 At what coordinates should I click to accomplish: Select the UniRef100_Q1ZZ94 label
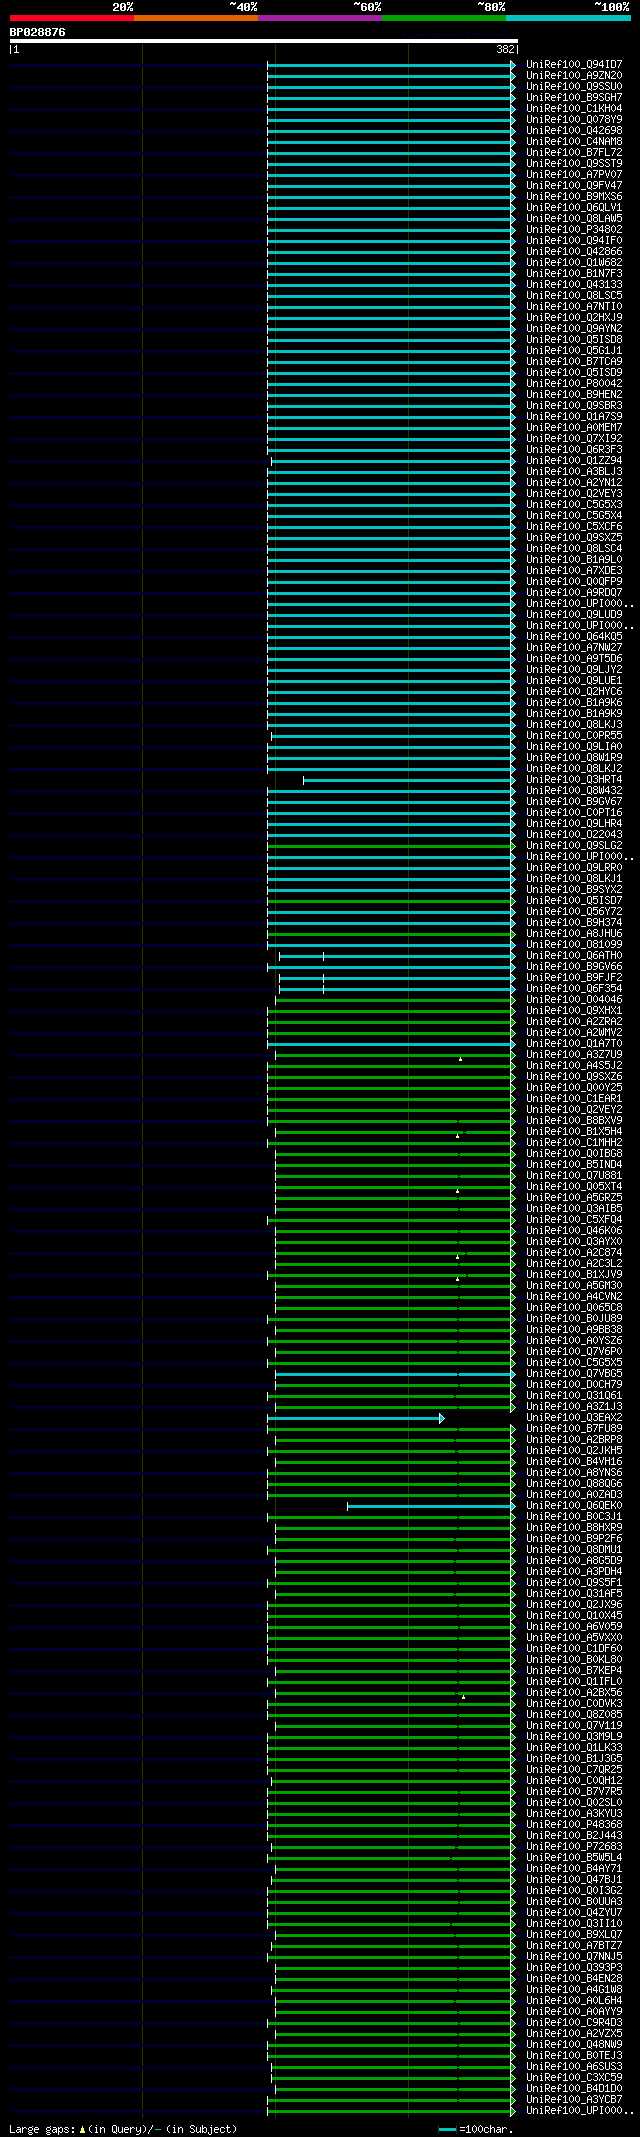coord(574,460)
